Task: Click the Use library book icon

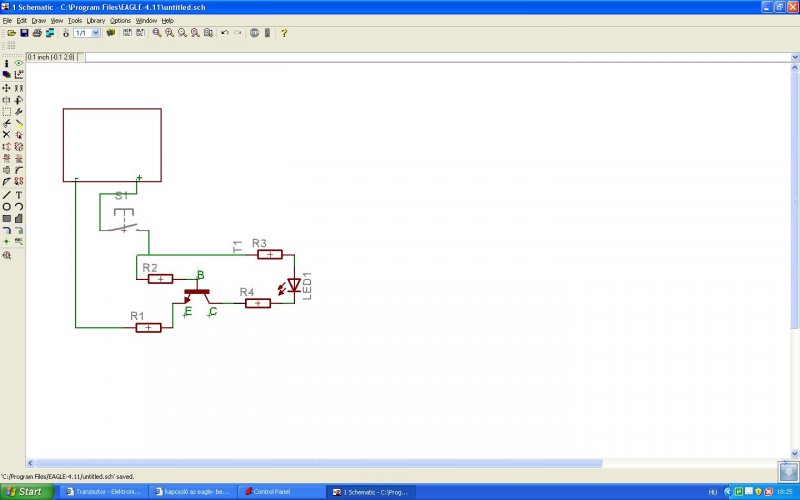Action: click(x=111, y=33)
